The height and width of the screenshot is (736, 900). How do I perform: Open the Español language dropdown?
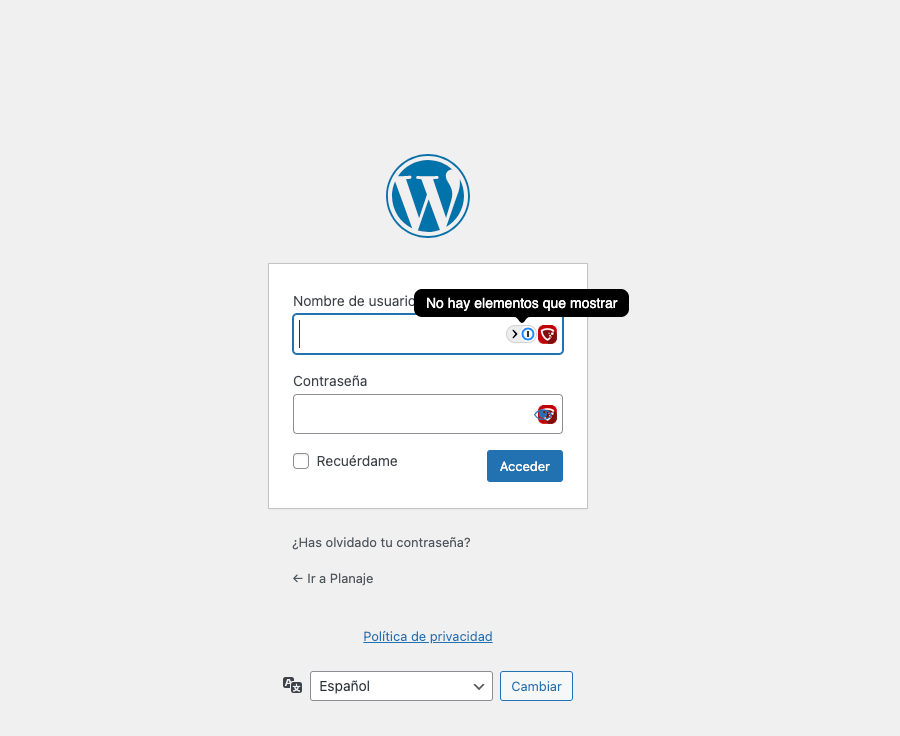[x=401, y=686]
